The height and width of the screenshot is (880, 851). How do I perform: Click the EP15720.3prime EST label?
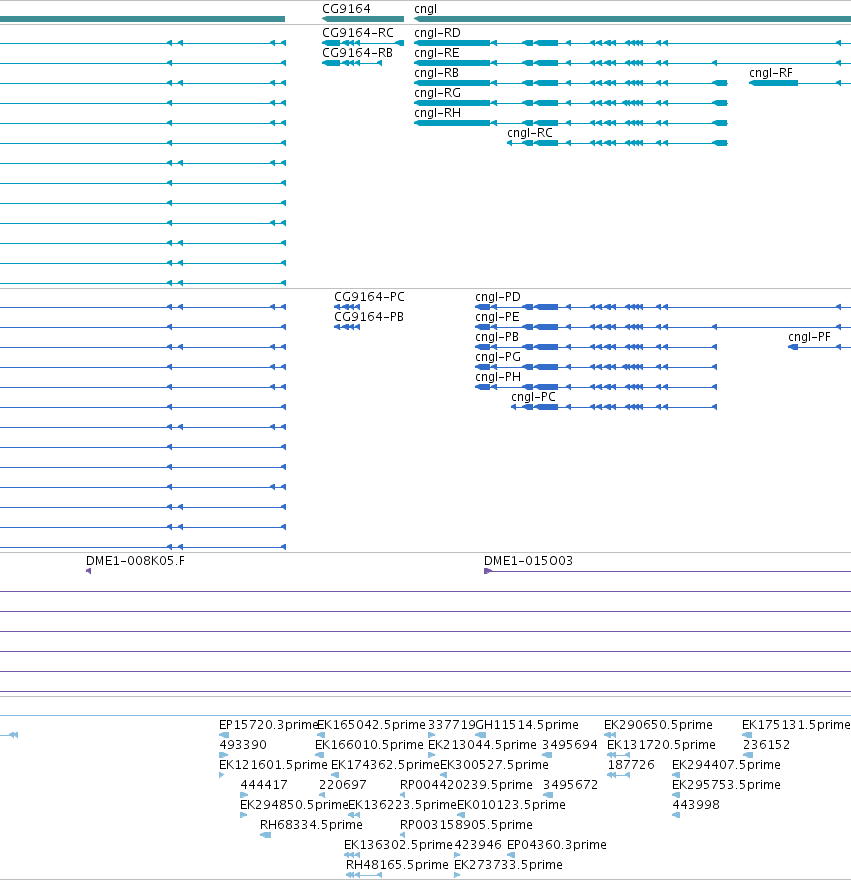(x=268, y=725)
